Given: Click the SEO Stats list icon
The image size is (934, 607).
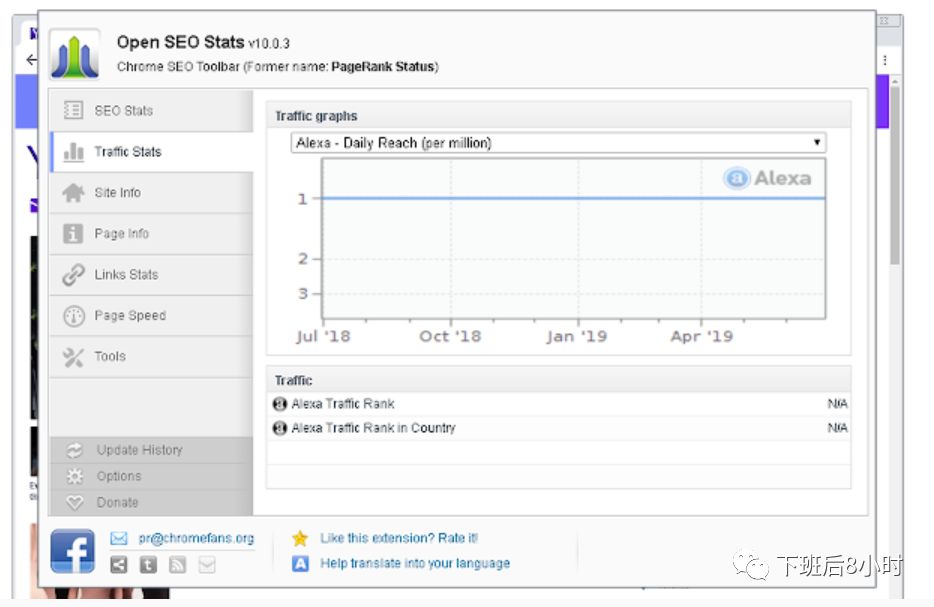Looking at the screenshot, I should coord(73,110).
